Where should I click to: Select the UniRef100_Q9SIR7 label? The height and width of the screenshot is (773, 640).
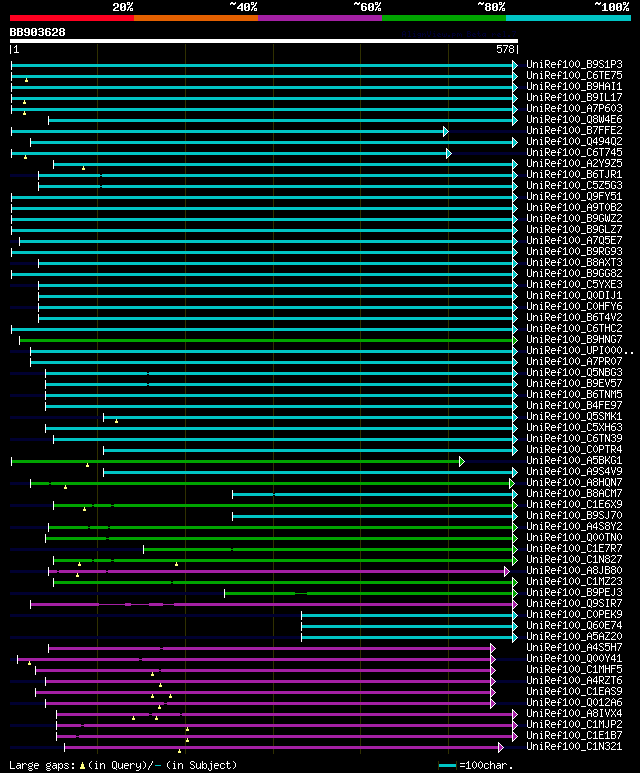574,603
